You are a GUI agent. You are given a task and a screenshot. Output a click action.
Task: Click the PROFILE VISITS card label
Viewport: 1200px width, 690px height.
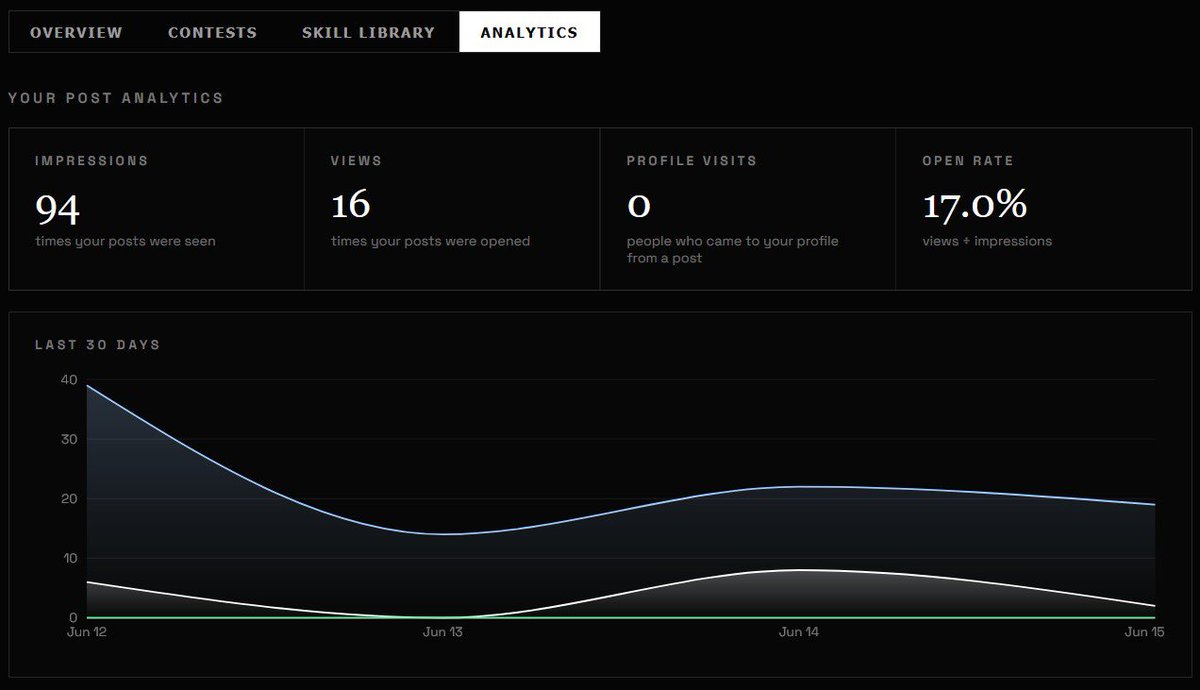[x=692, y=160]
